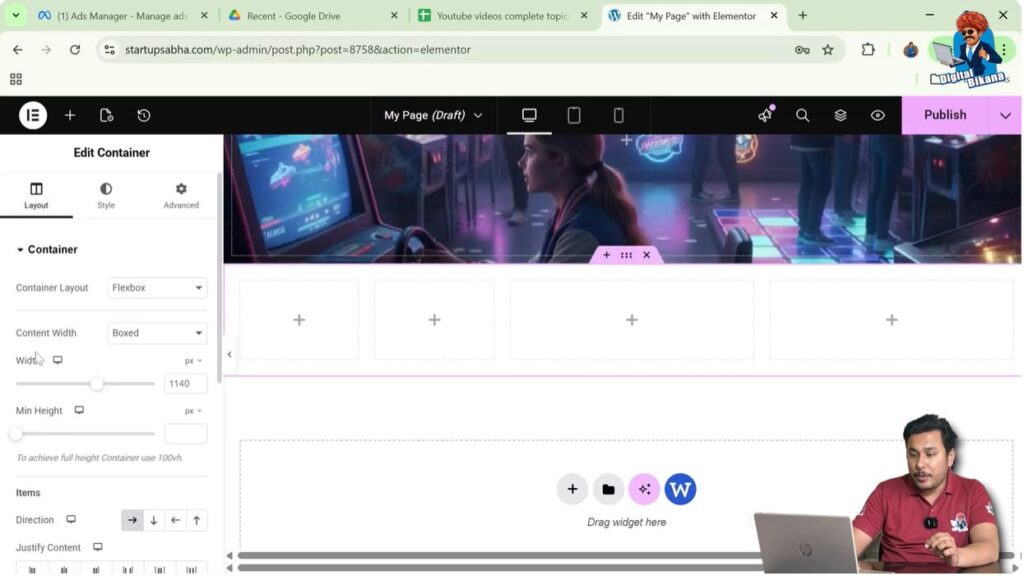The width and height of the screenshot is (1024, 576).
Task: Switch to mobile preview mode
Action: (619, 115)
